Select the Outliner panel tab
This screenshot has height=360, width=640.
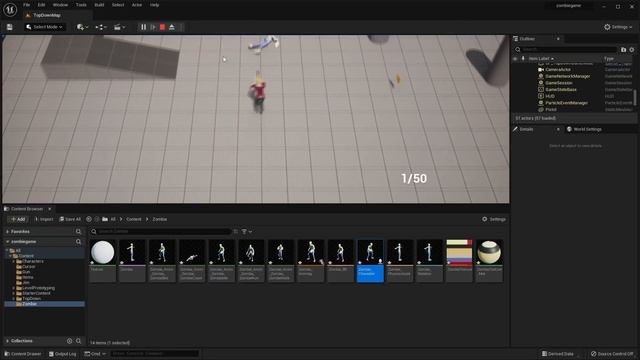[x=527, y=39]
